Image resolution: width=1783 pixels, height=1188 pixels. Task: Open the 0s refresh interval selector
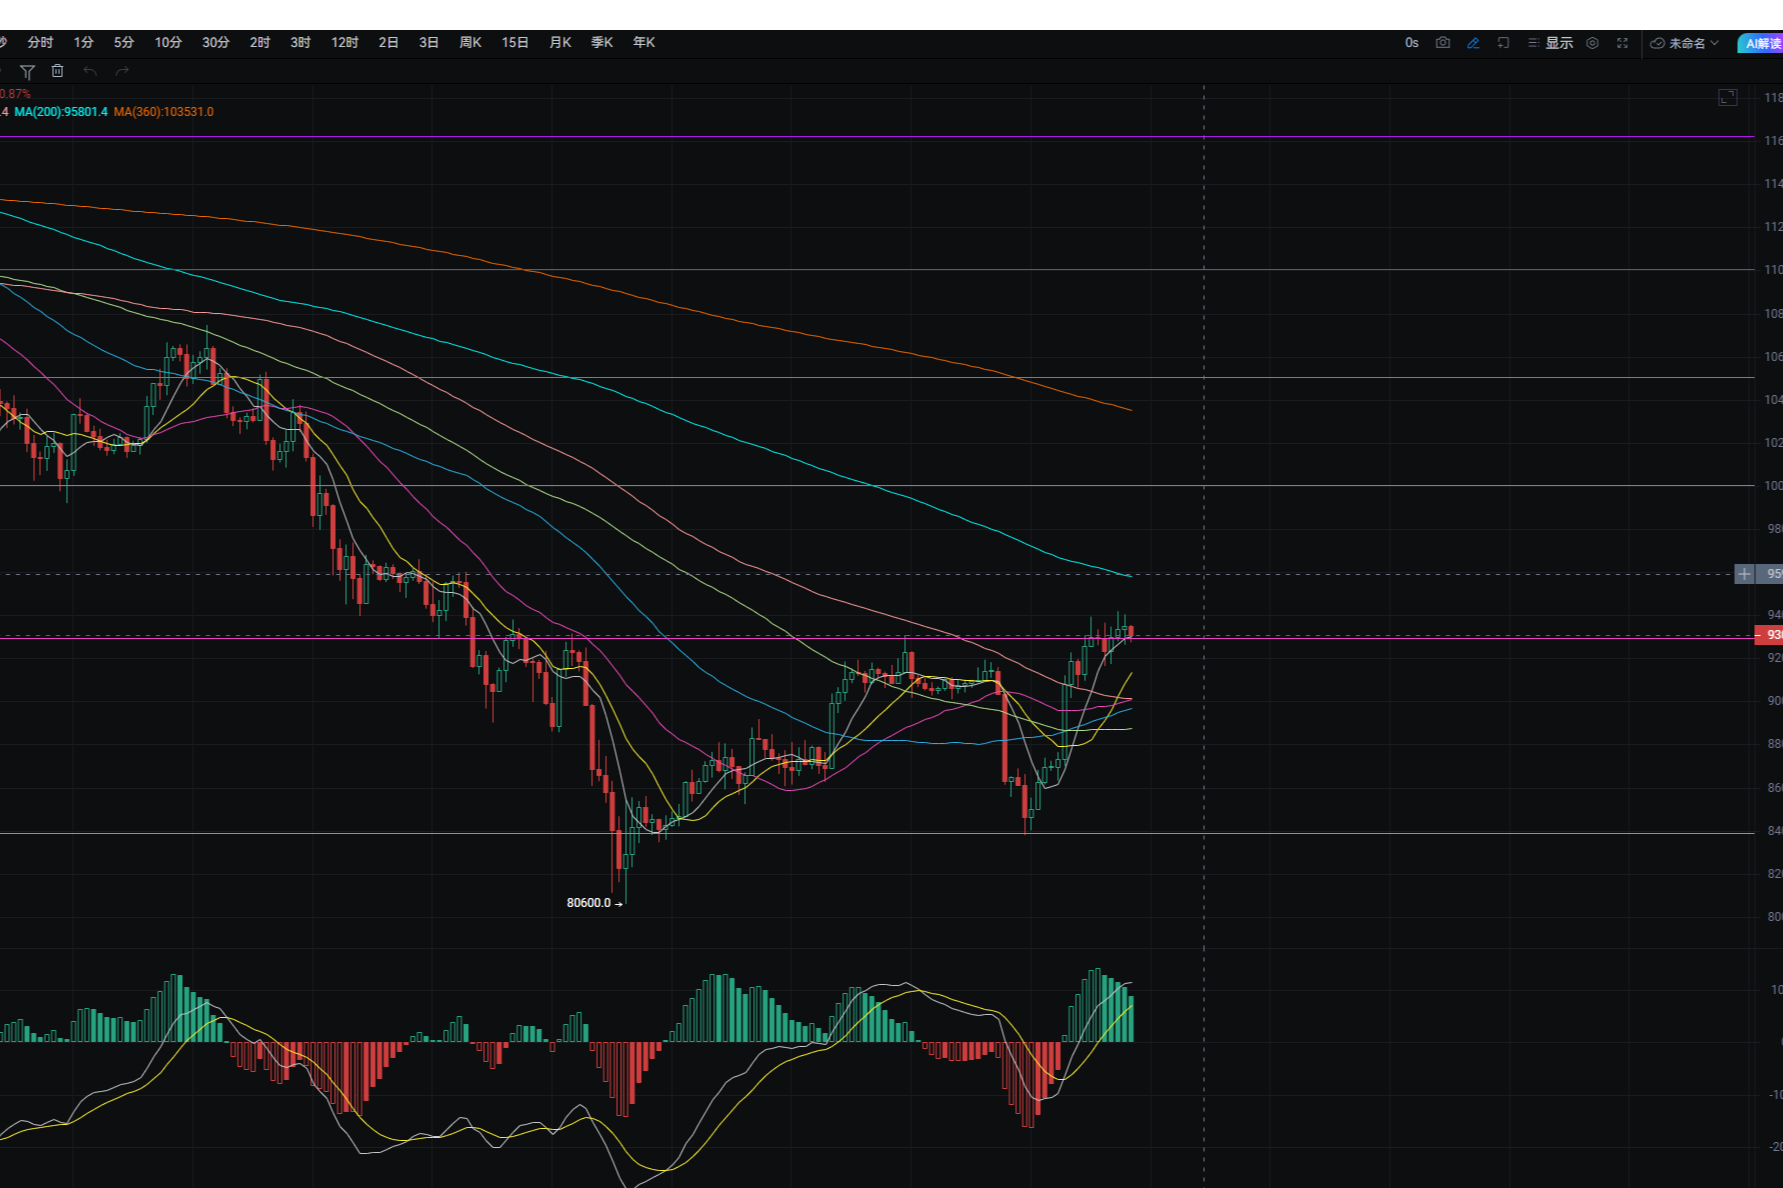tap(1411, 43)
